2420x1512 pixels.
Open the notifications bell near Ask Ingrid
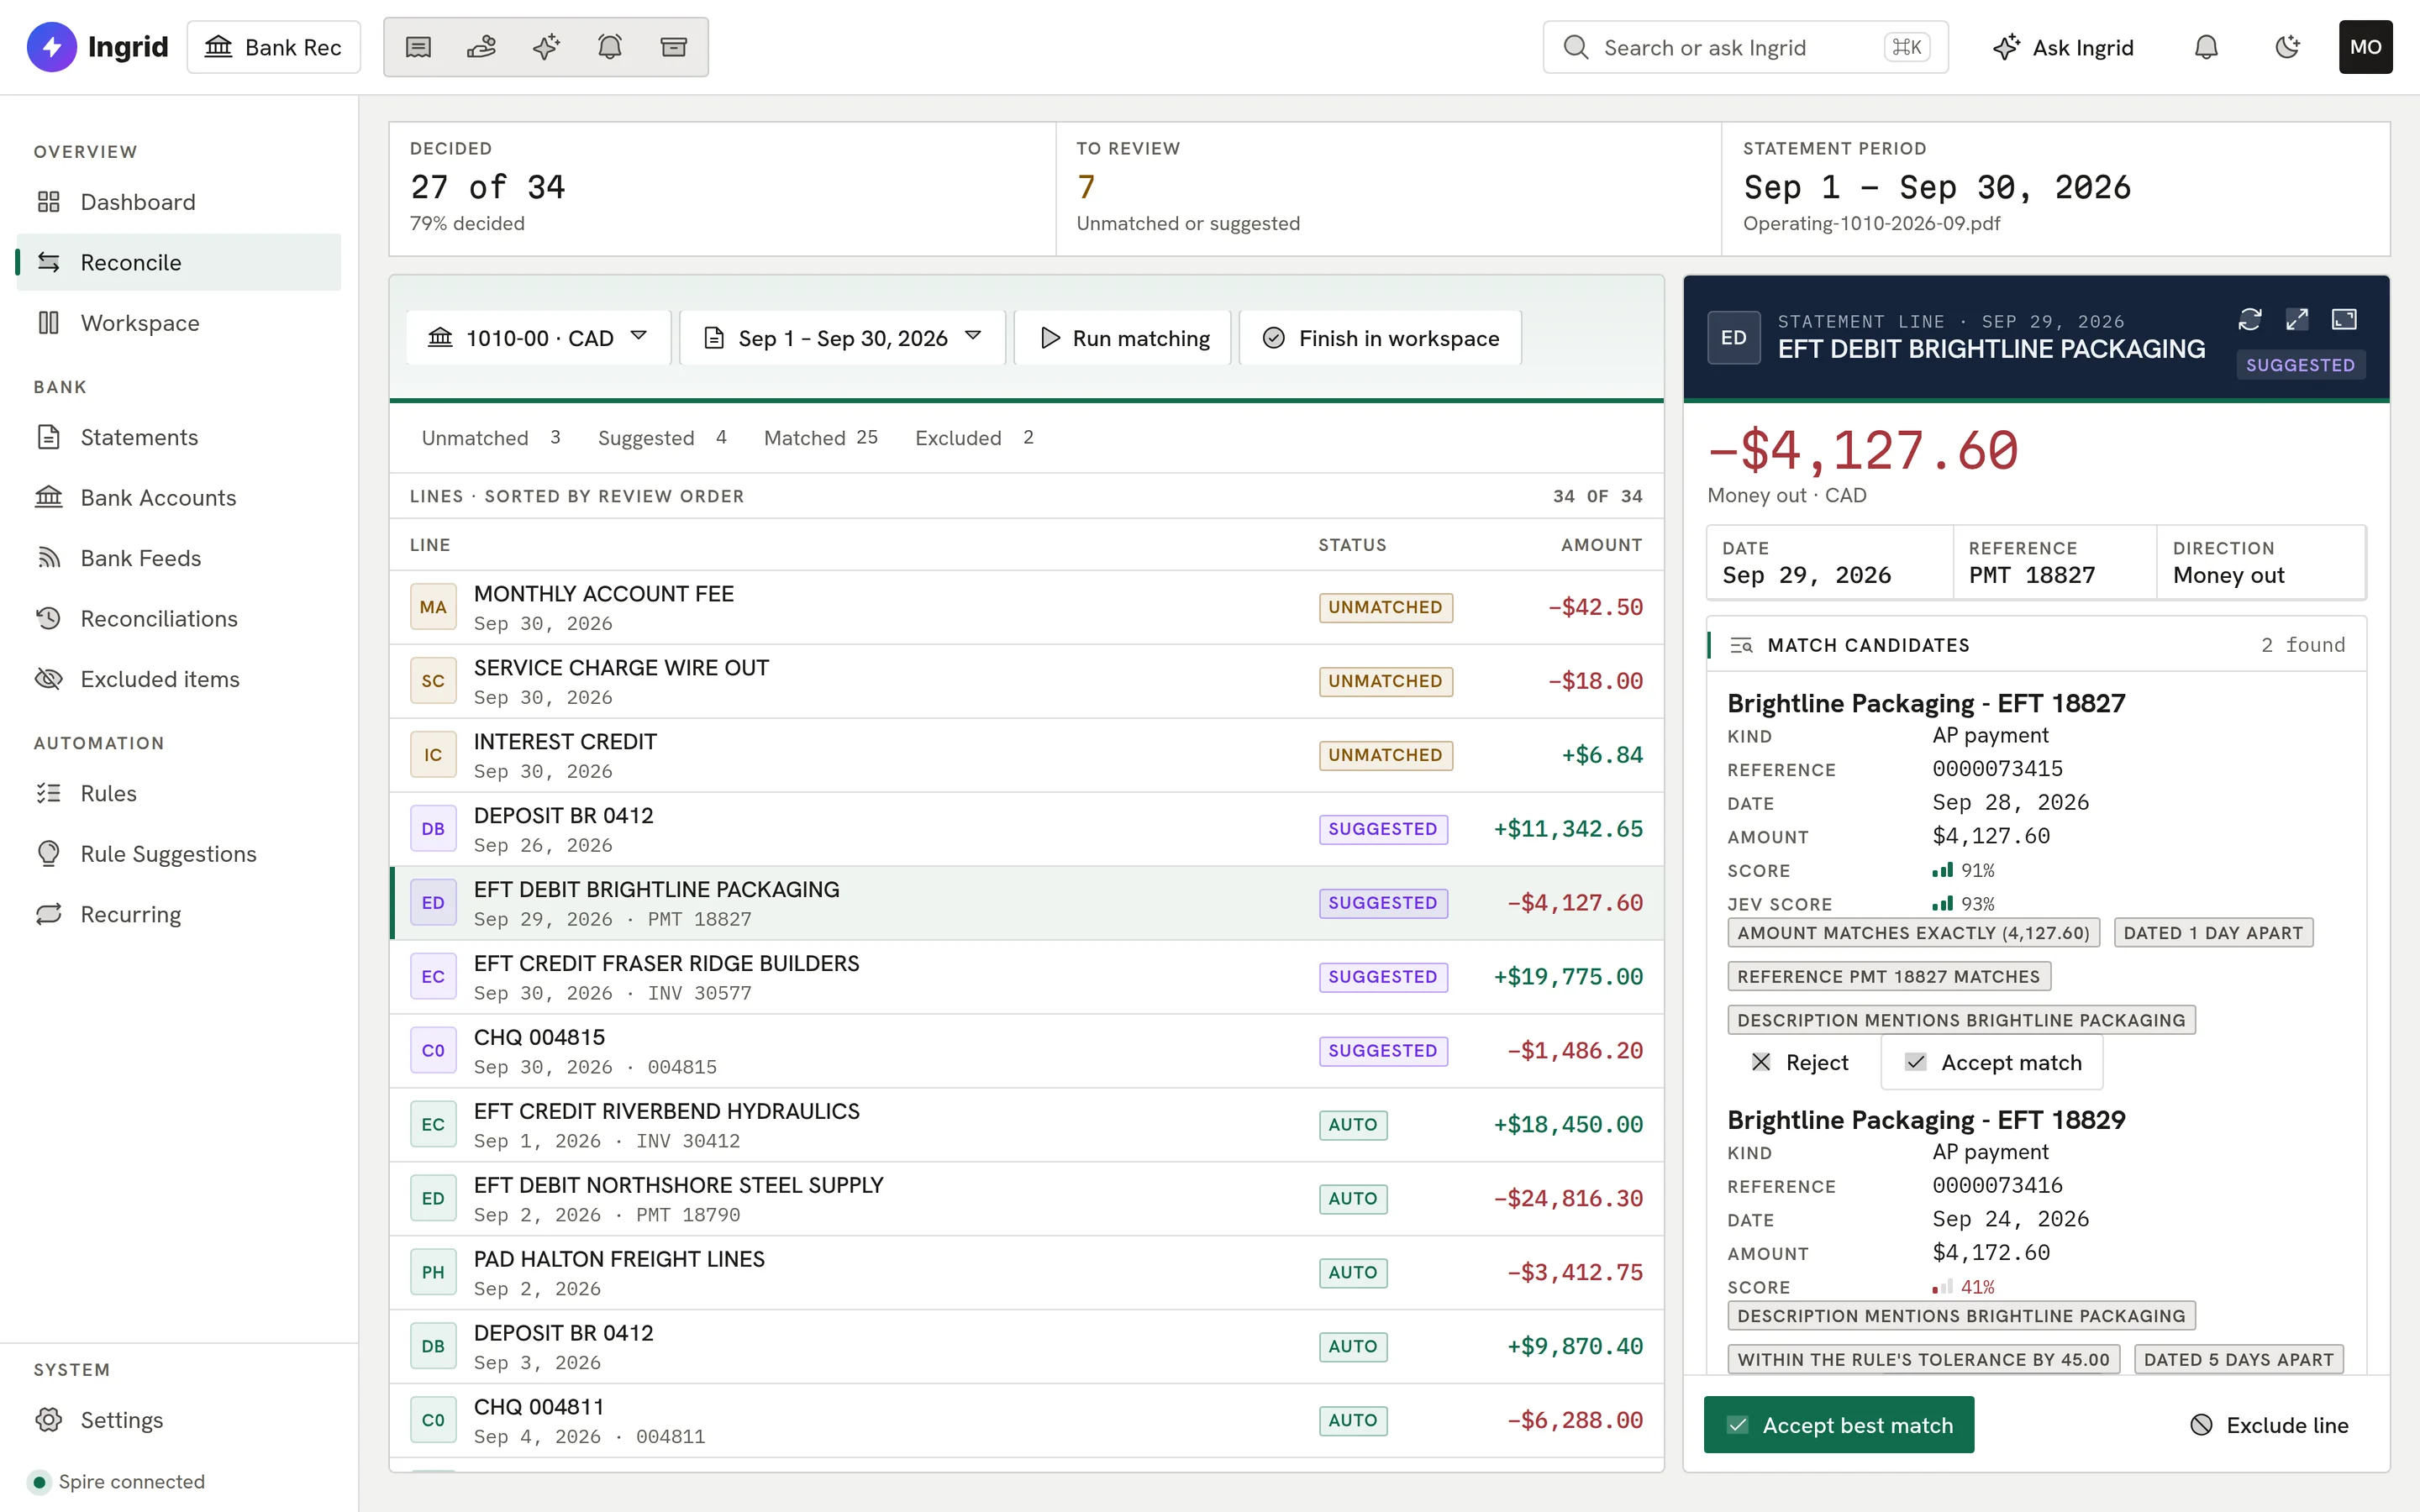tap(2206, 47)
